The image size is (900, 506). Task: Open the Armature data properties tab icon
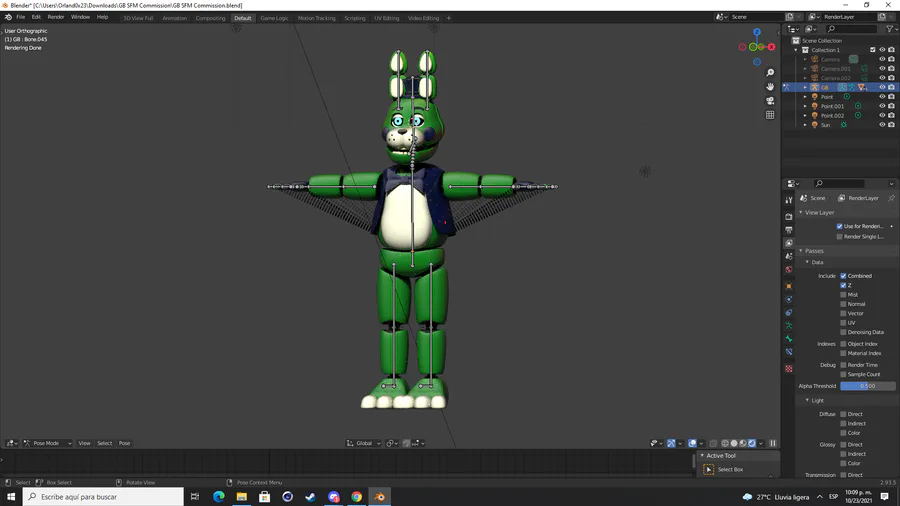(x=789, y=326)
